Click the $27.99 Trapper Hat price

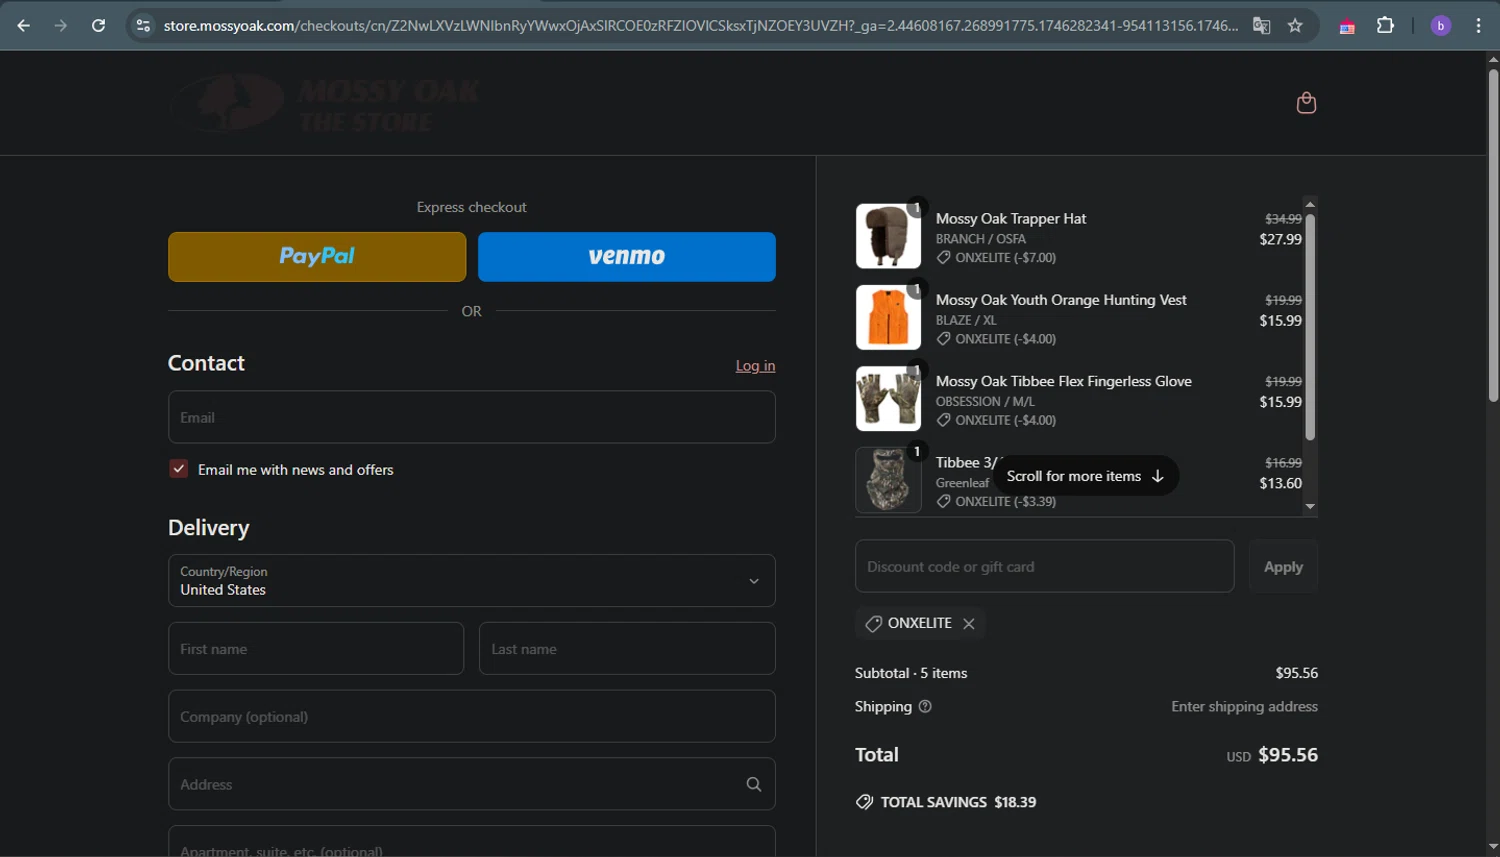coord(1280,239)
